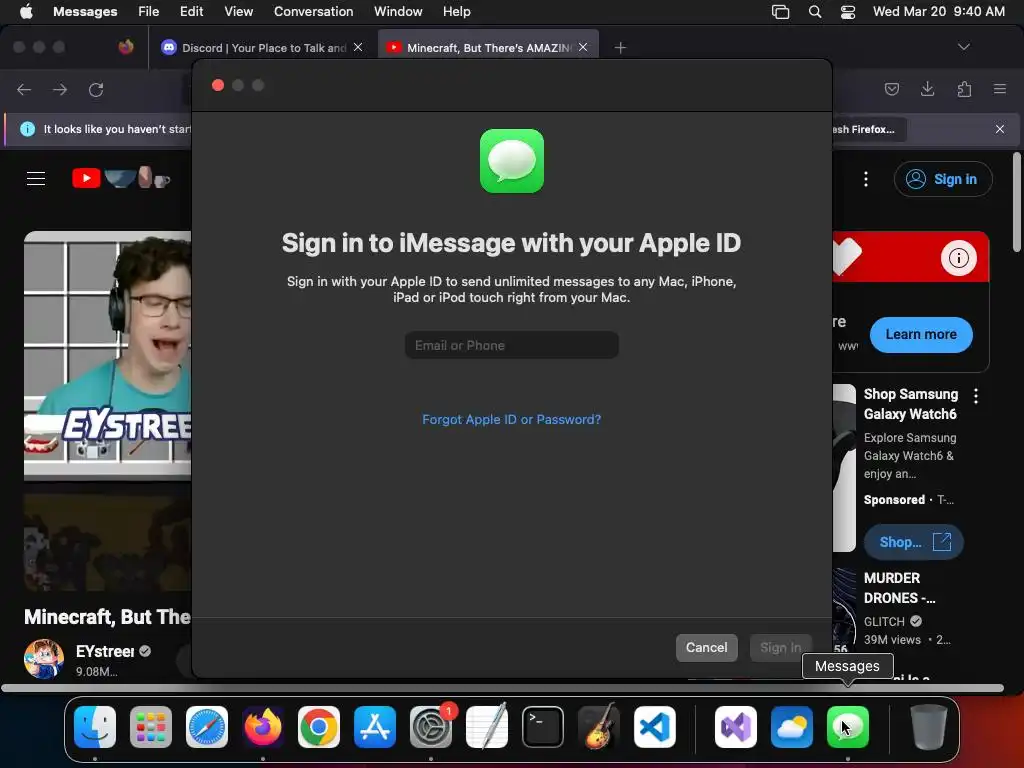1024x768 pixels.
Task: Open the Help menu
Action: 456,12
